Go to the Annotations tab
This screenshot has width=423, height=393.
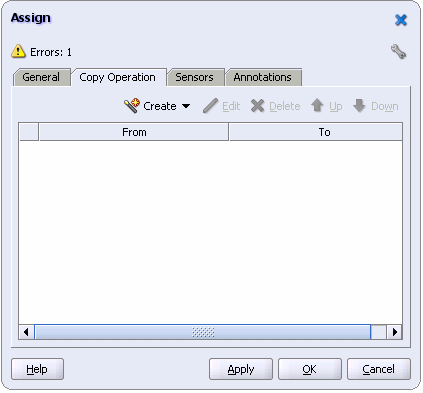263,77
